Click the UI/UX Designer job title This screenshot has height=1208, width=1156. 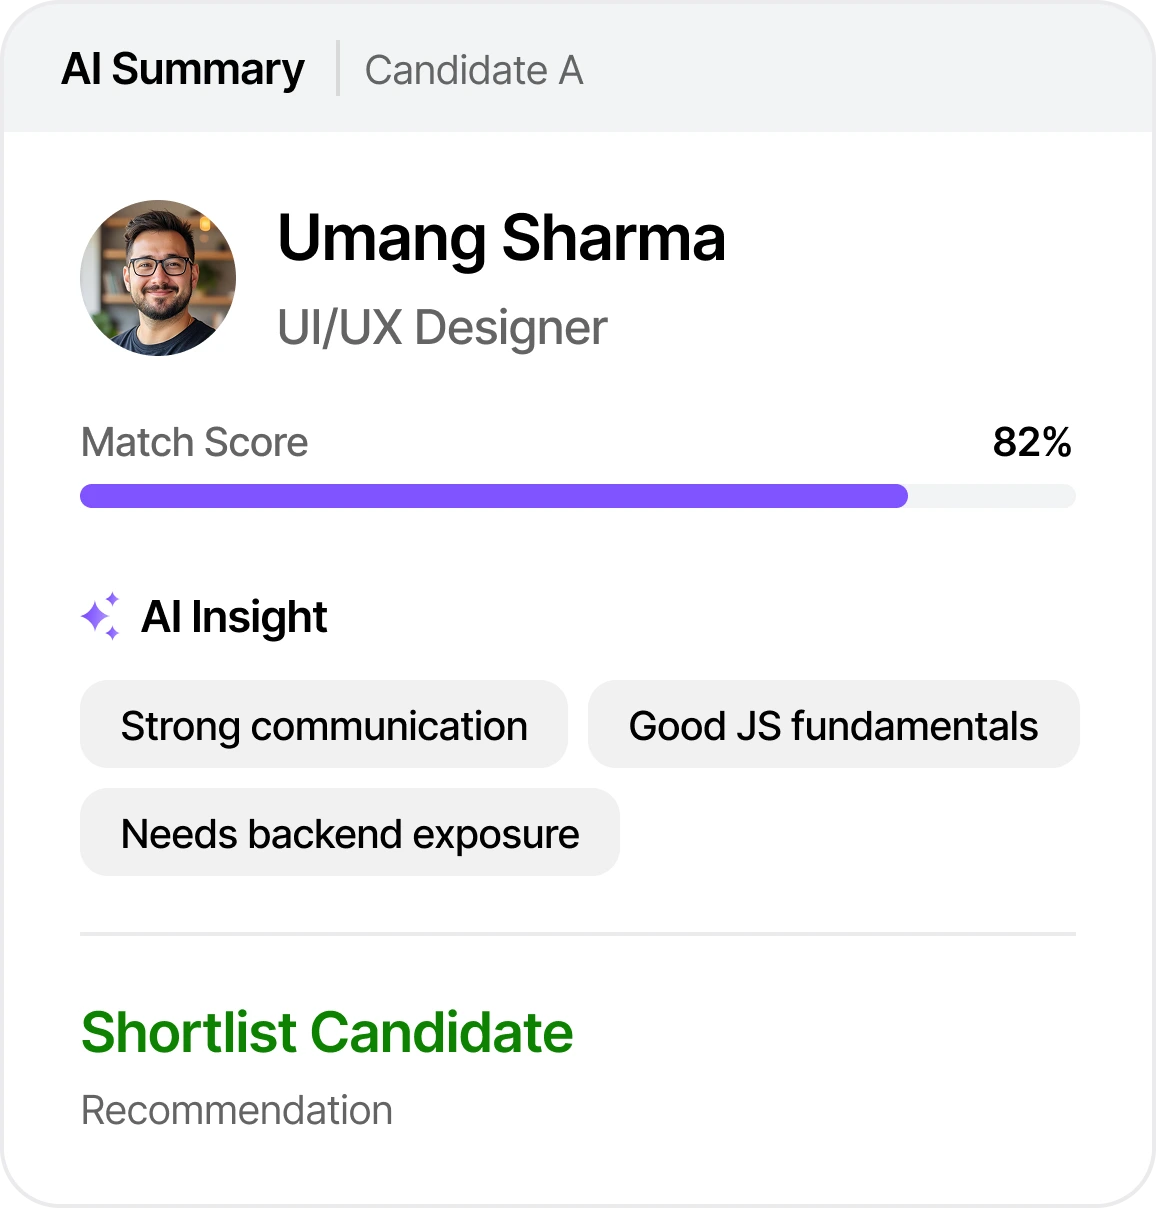click(x=442, y=326)
